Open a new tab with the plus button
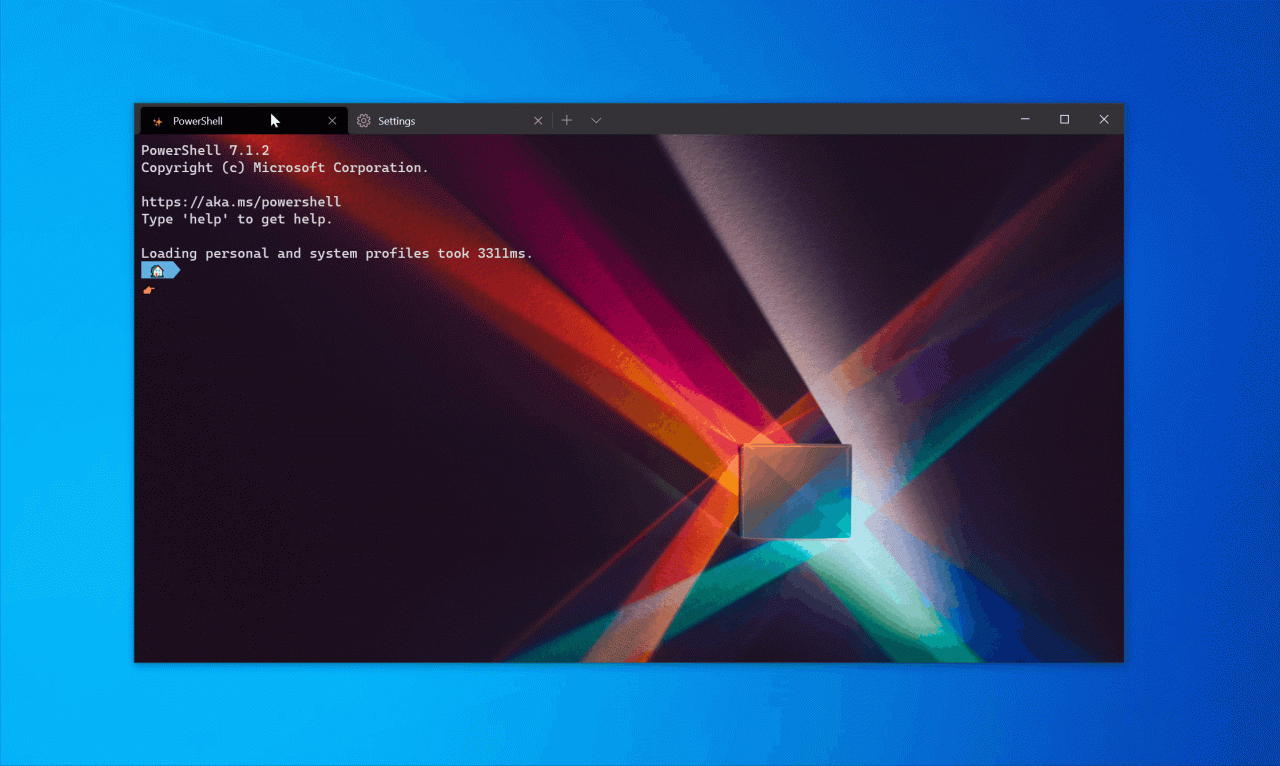Viewport: 1280px width, 766px height. point(566,119)
